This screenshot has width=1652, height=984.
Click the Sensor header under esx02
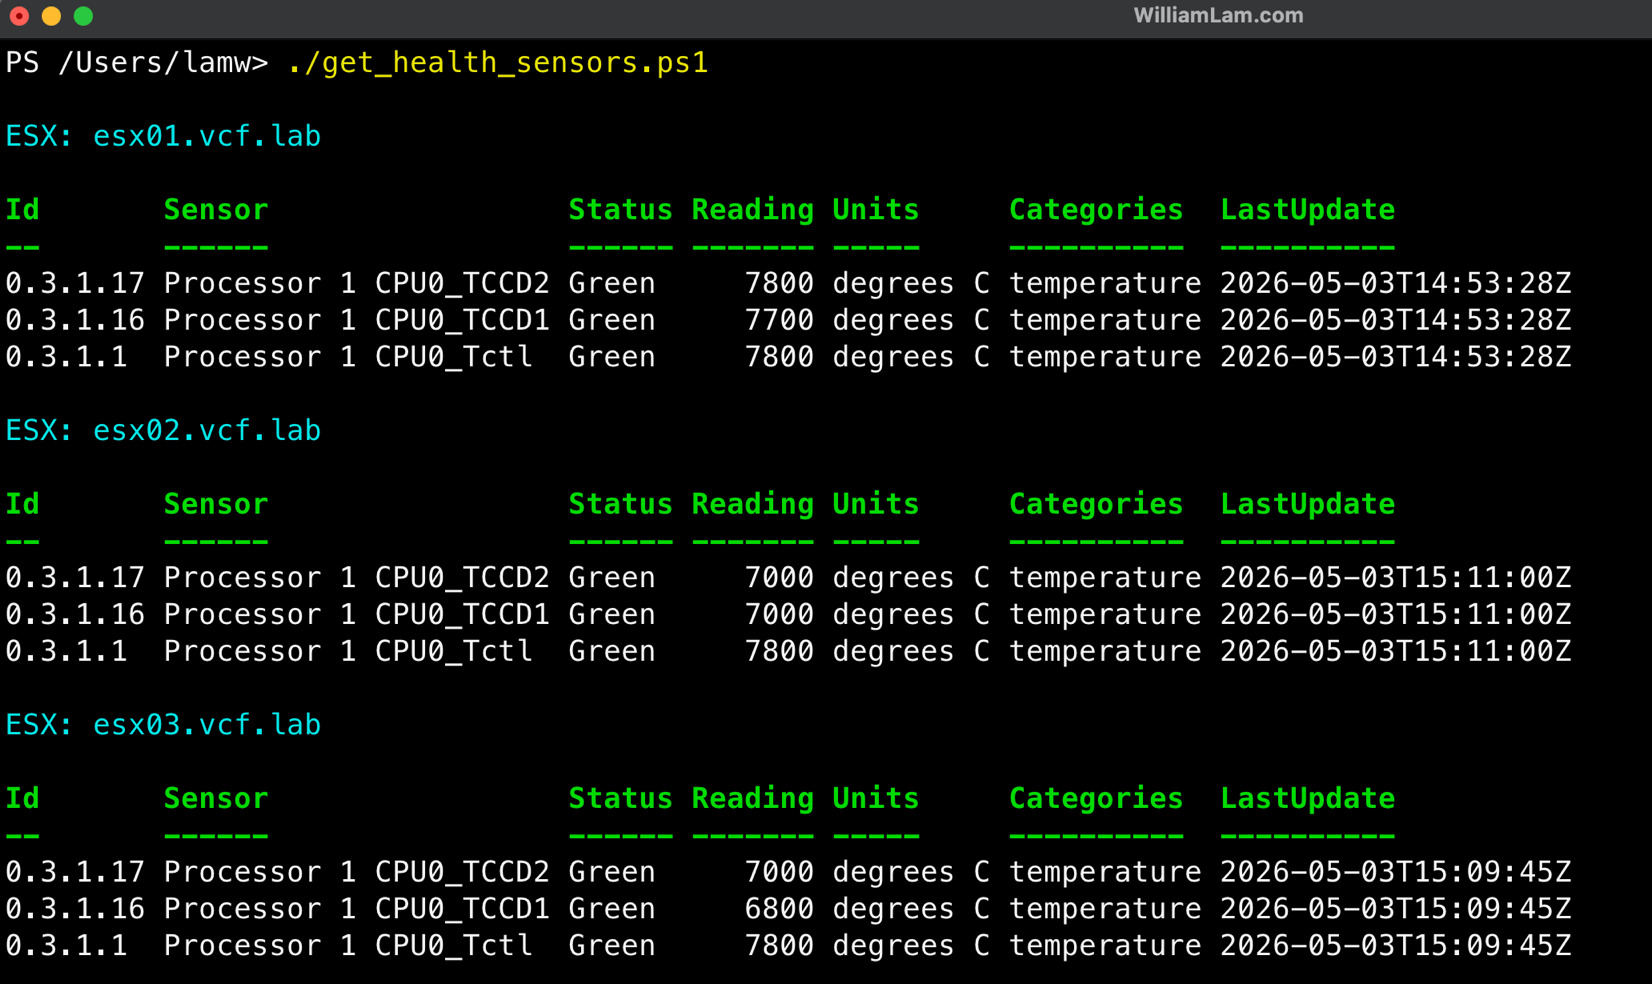(x=216, y=504)
